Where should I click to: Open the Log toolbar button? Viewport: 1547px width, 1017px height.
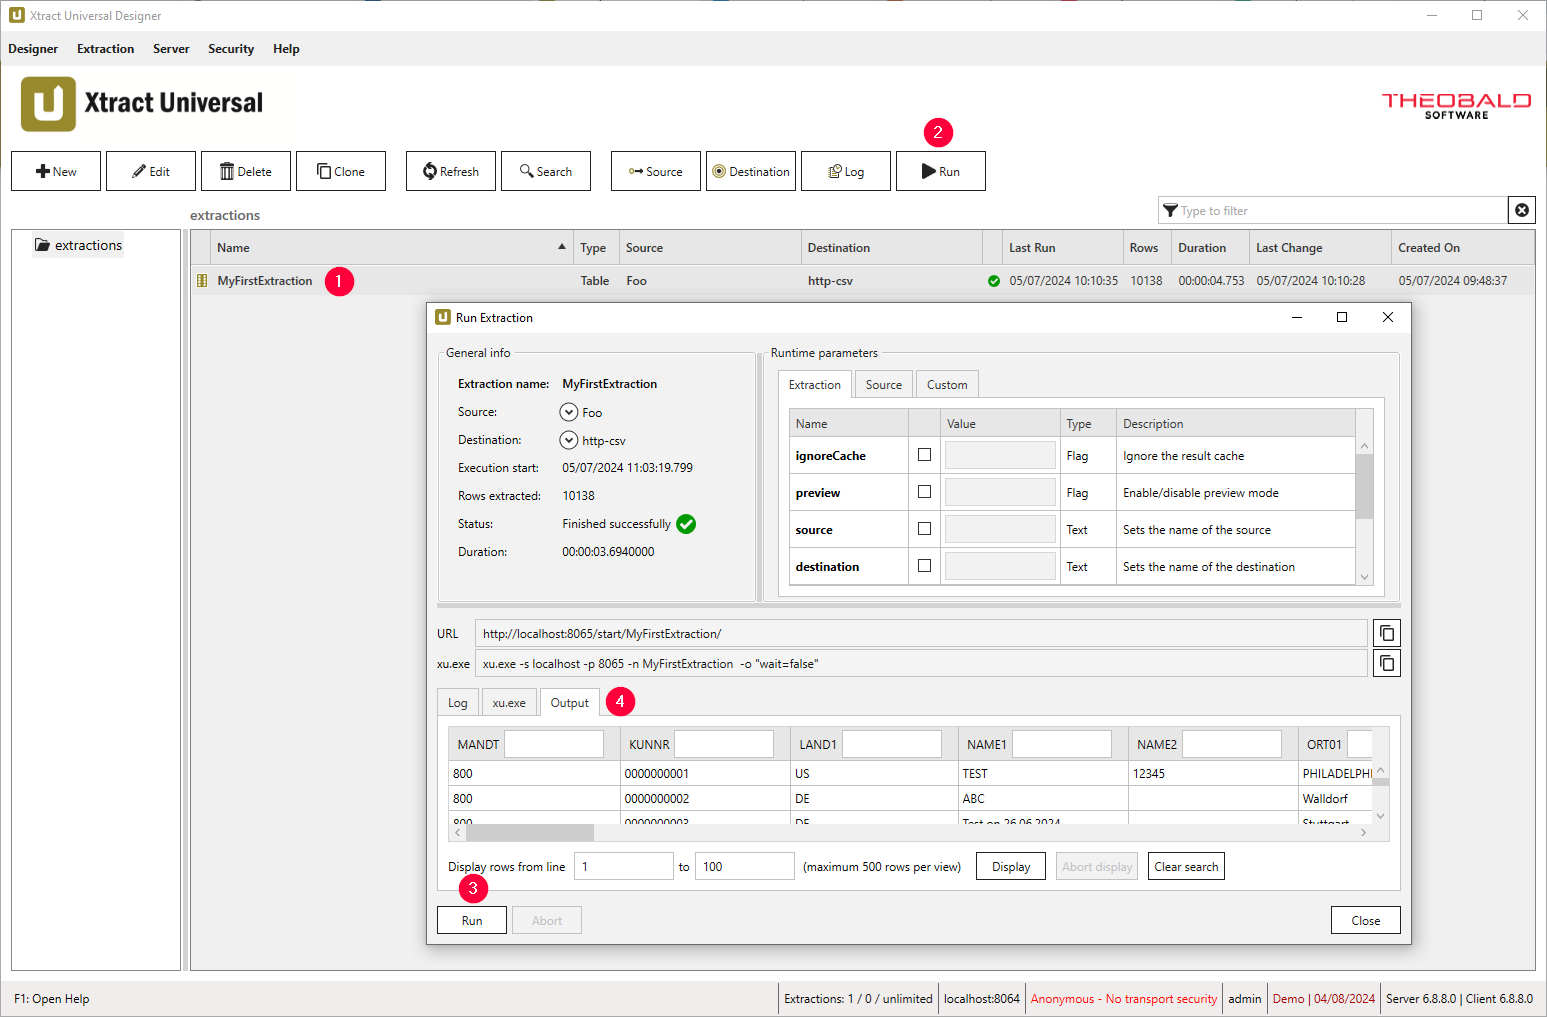tap(846, 171)
